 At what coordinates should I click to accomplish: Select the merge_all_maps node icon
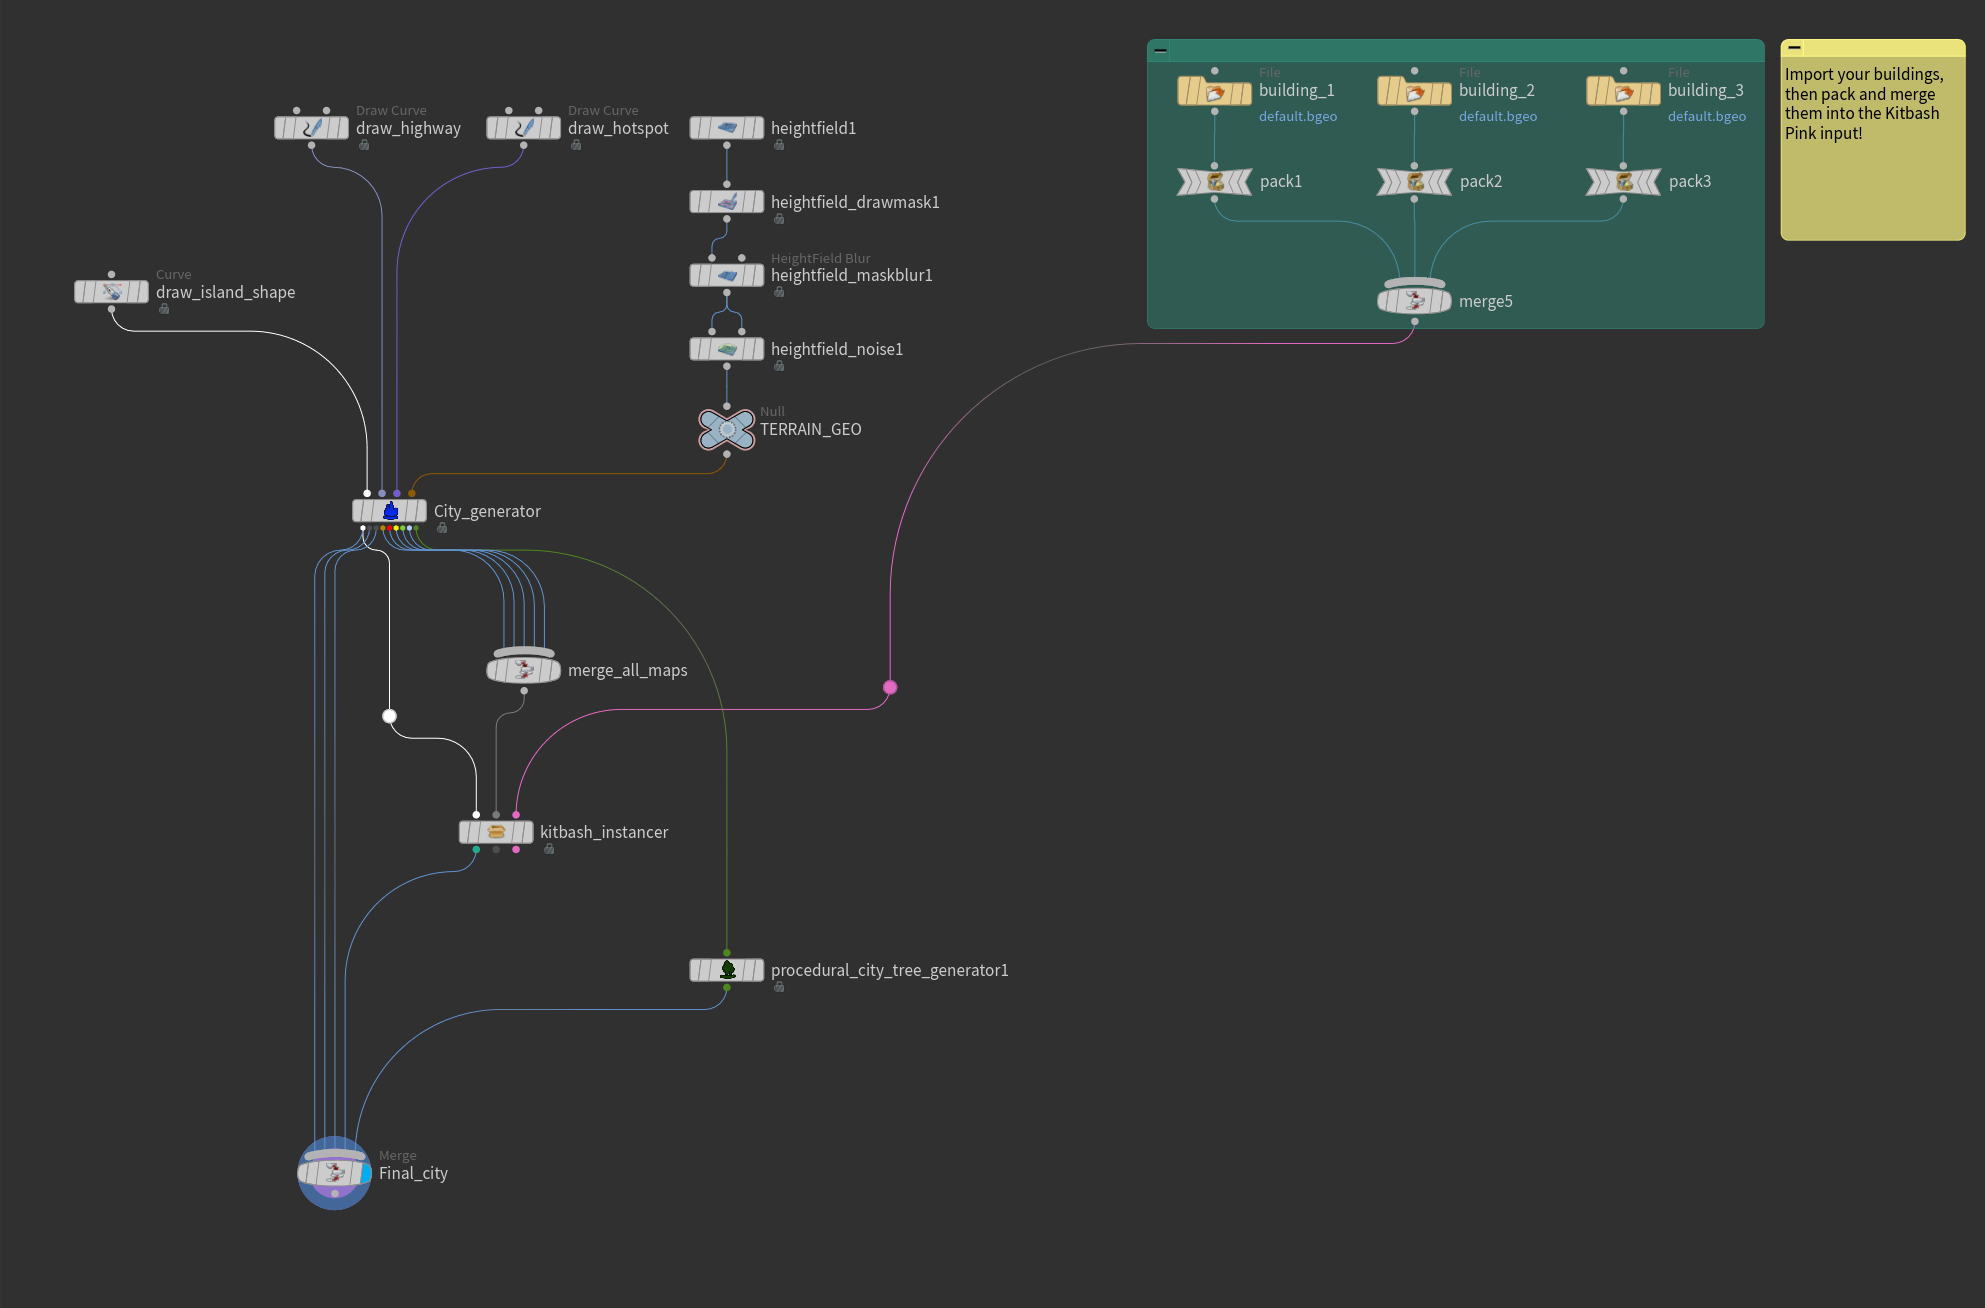523,670
